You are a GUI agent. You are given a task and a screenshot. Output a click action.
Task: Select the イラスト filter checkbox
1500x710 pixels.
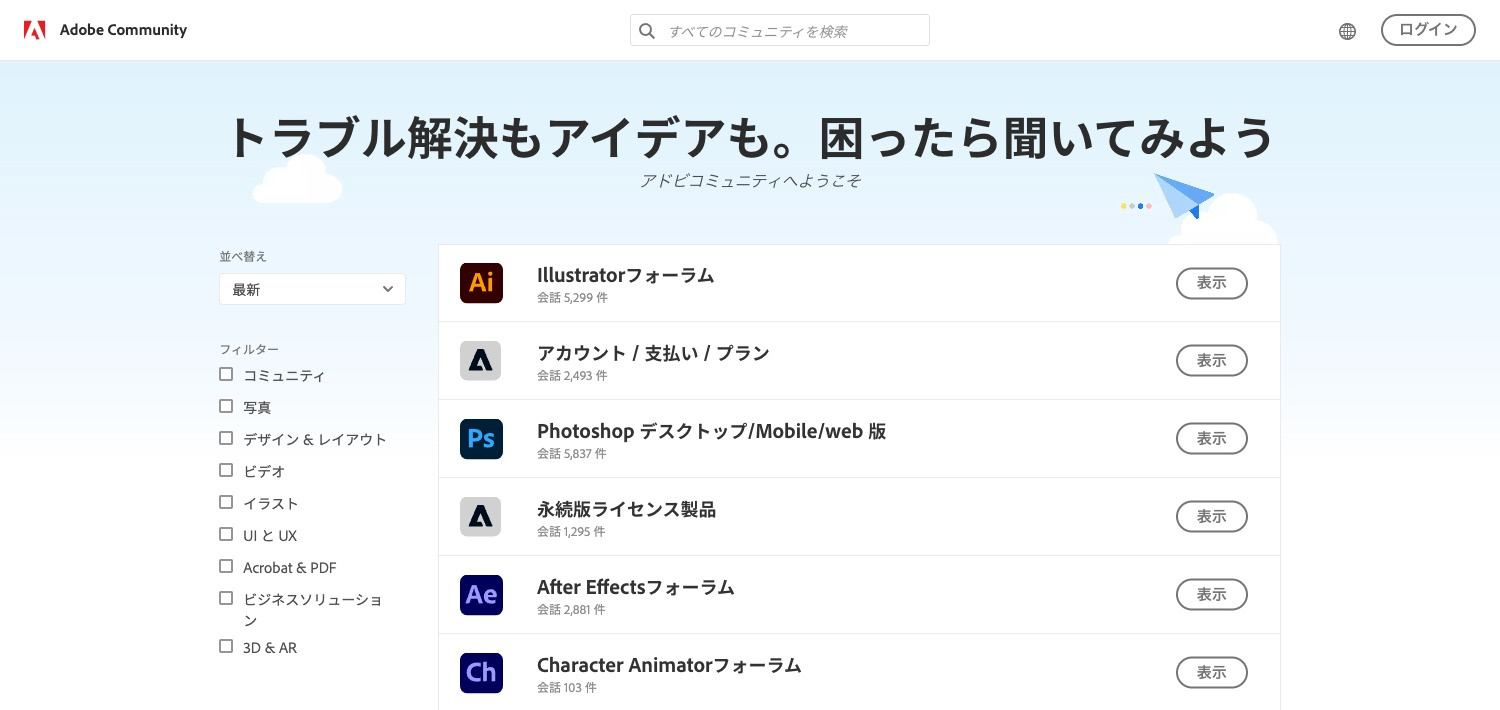click(x=226, y=502)
